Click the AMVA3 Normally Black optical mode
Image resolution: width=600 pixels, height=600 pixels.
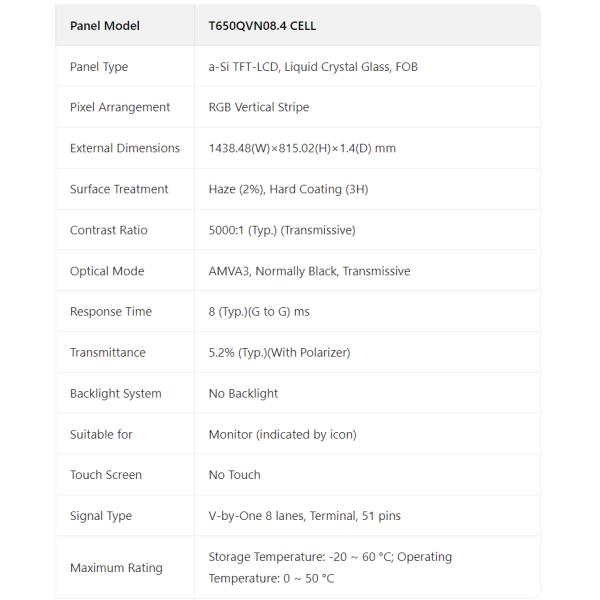[x=309, y=271]
